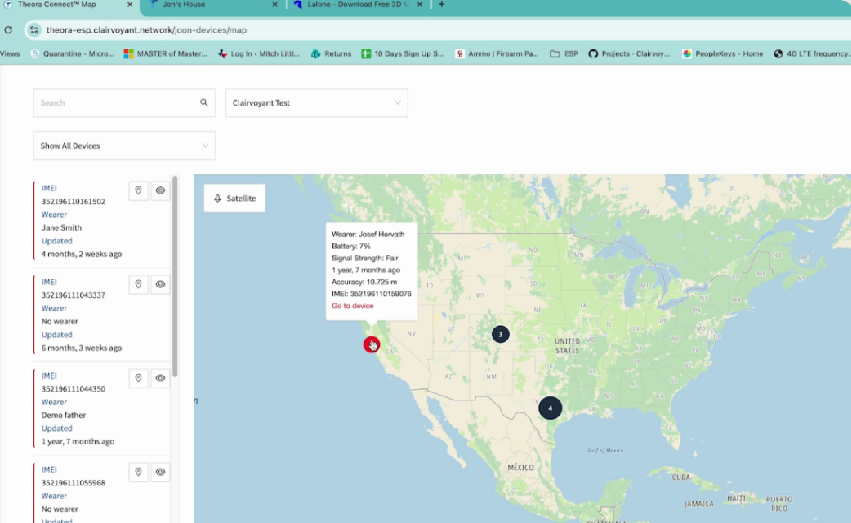Click the red device marker on the California coast
851x523 pixels.
[371, 344]
